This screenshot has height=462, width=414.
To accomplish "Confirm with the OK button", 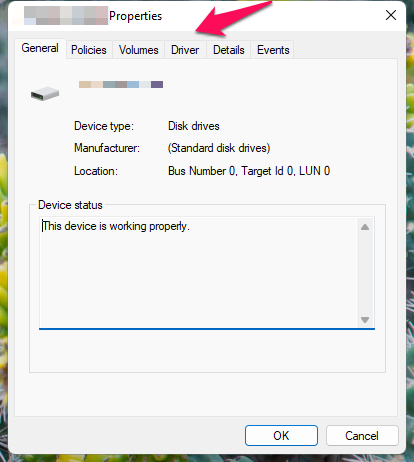I will click(x=281, y=435).
